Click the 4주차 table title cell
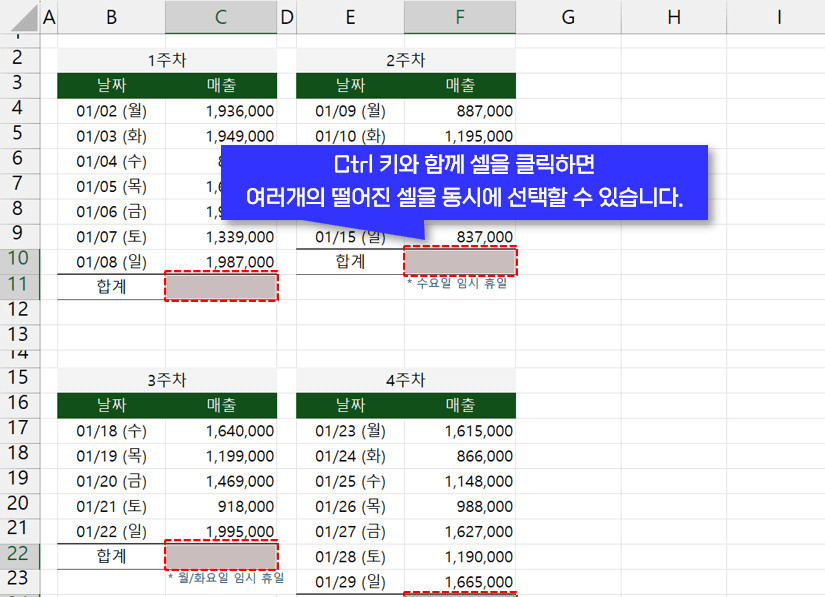Viewport: 825px width, 597px height. pyautogui.click(x=405, y=380)
